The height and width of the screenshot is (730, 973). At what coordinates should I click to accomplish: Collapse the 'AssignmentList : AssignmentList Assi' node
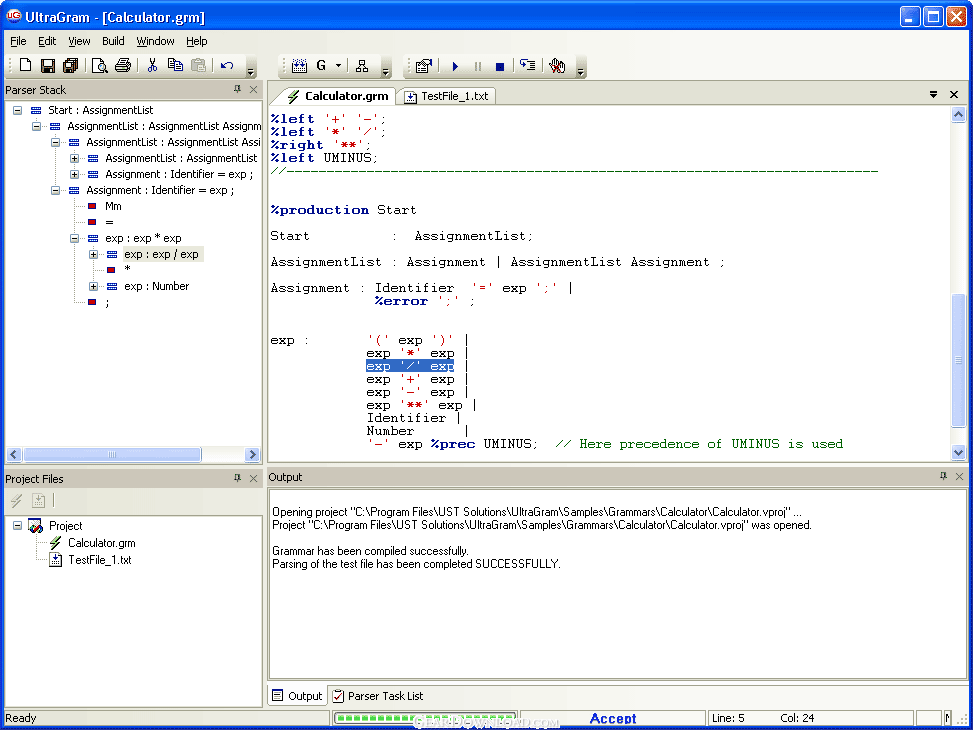pos(55,142)
